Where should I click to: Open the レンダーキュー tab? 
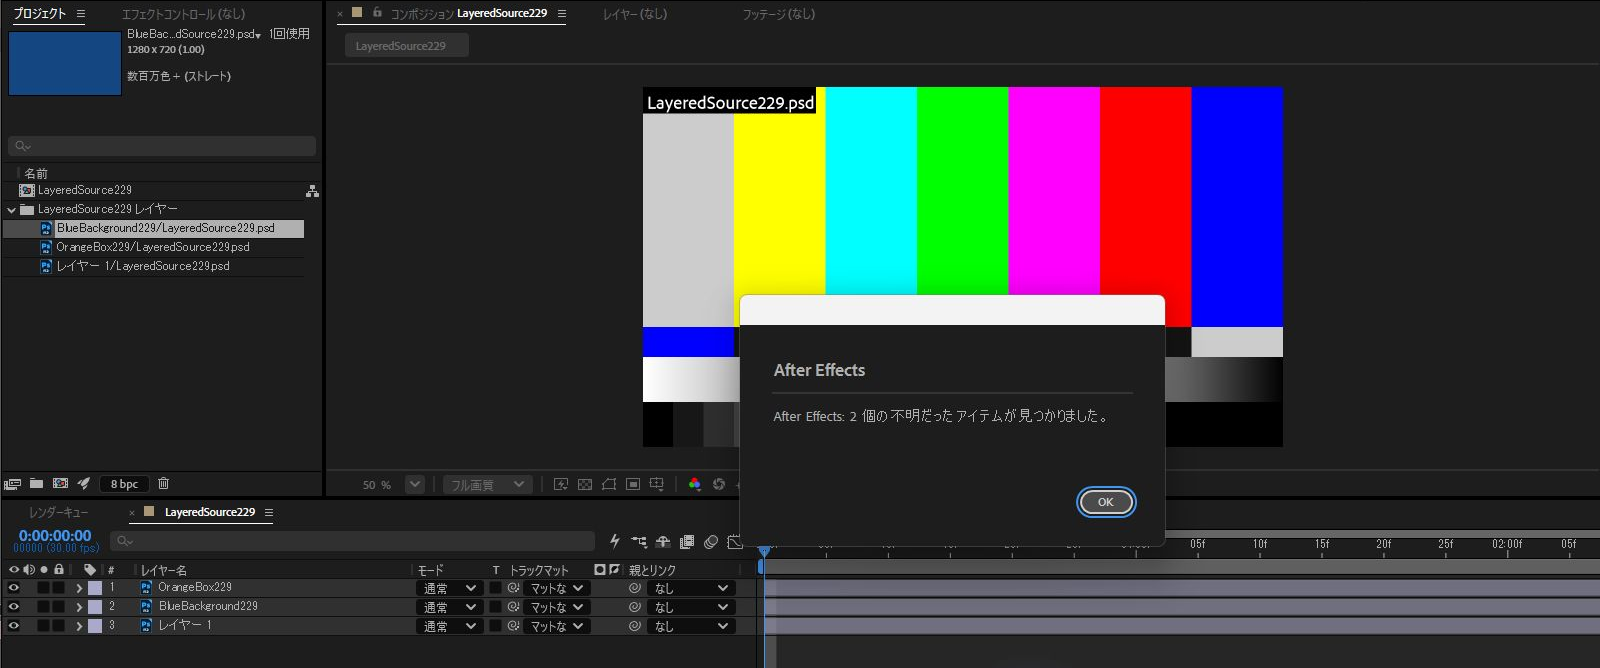tap(58, 512)
